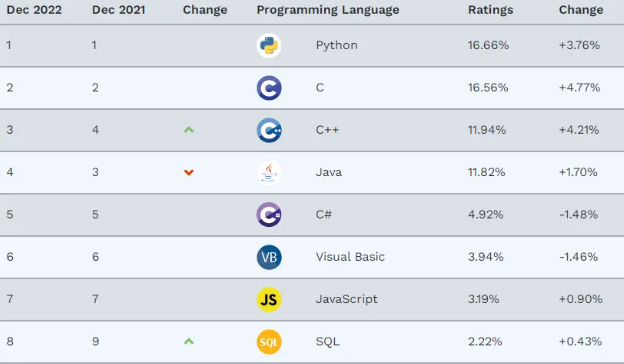Viewport: 624px width, 364px height.
Task: Click Dec 2021 rank 3 in Java row
Action: tap(96, 172)
